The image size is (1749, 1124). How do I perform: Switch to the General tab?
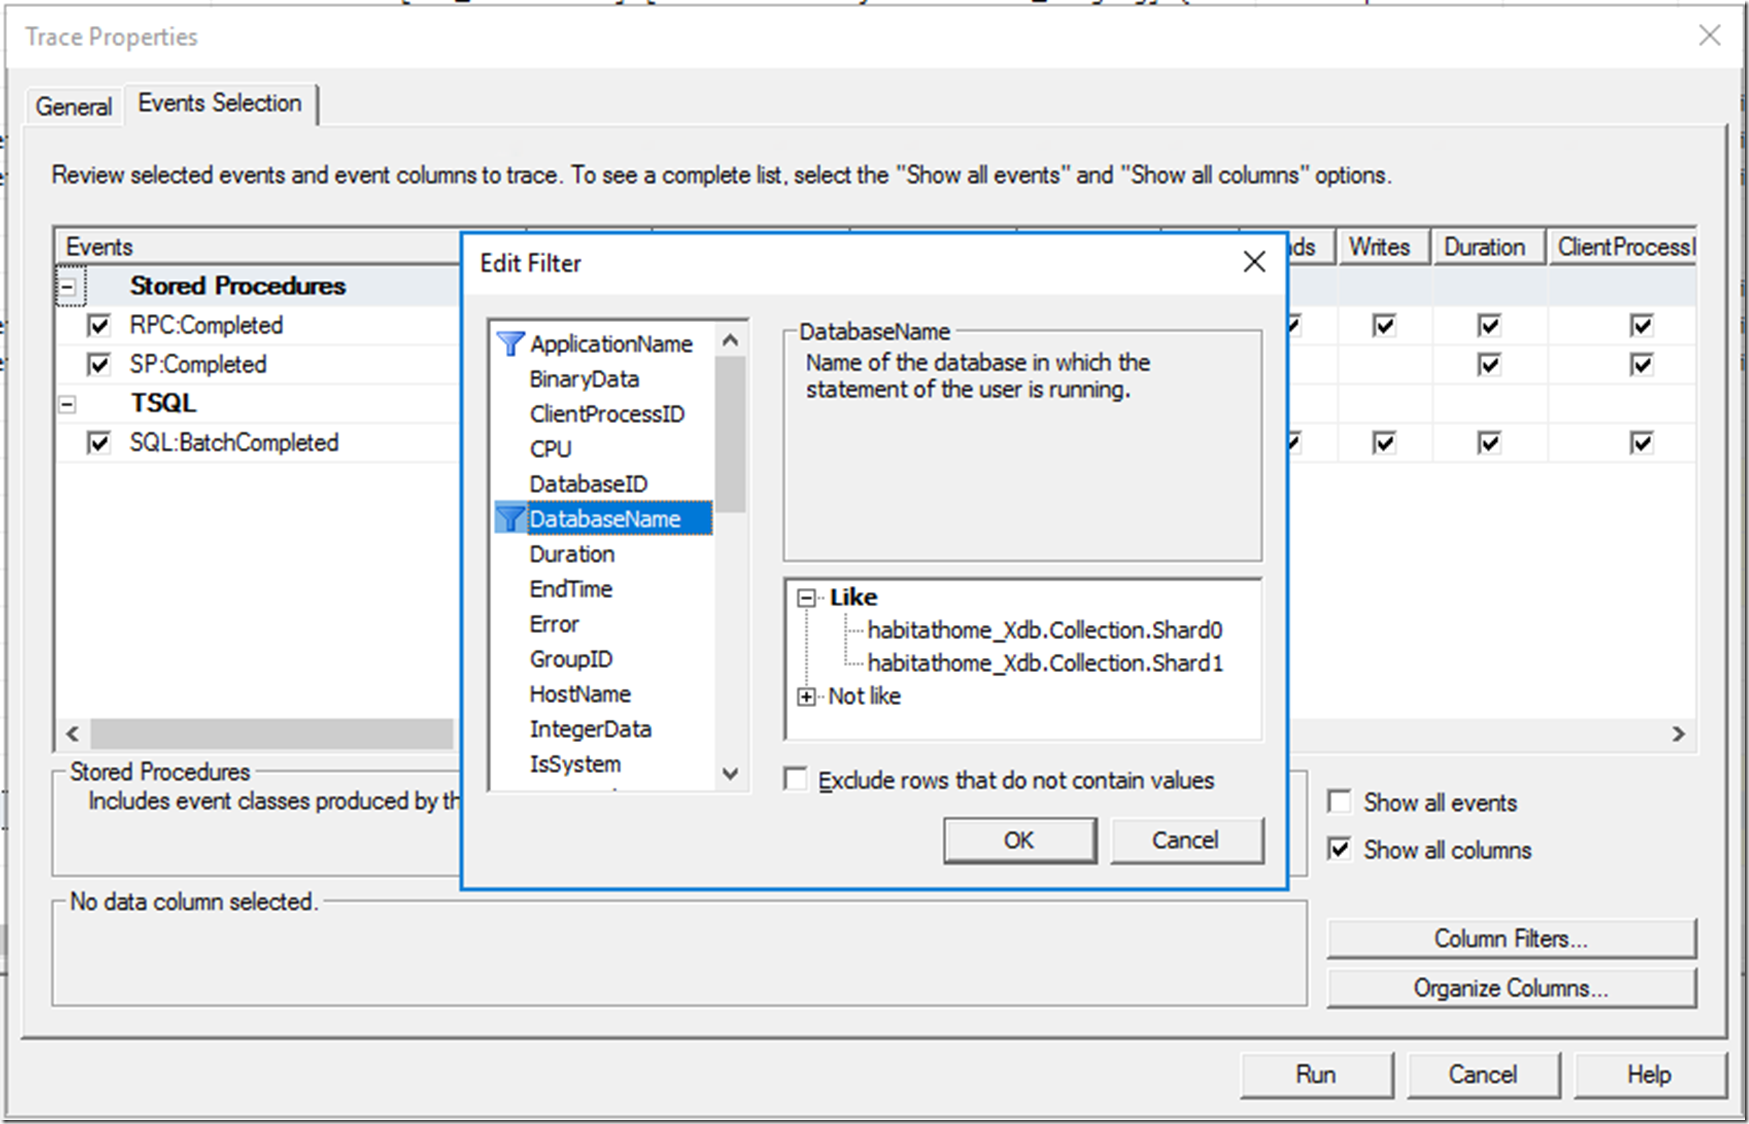tap(73, 106)
